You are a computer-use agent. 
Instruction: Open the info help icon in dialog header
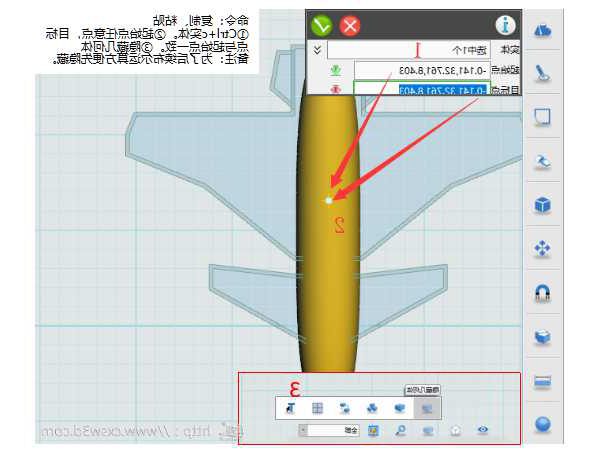click(505, 25)
